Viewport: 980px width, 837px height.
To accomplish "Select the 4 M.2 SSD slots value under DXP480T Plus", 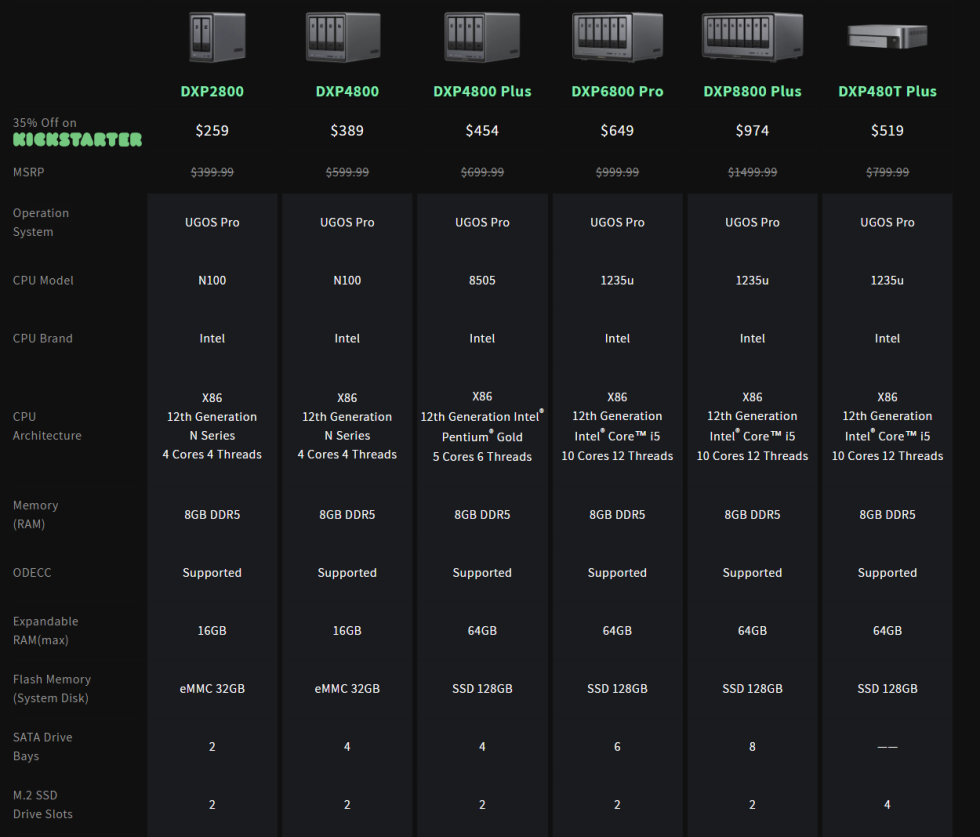I will [888, 805].
